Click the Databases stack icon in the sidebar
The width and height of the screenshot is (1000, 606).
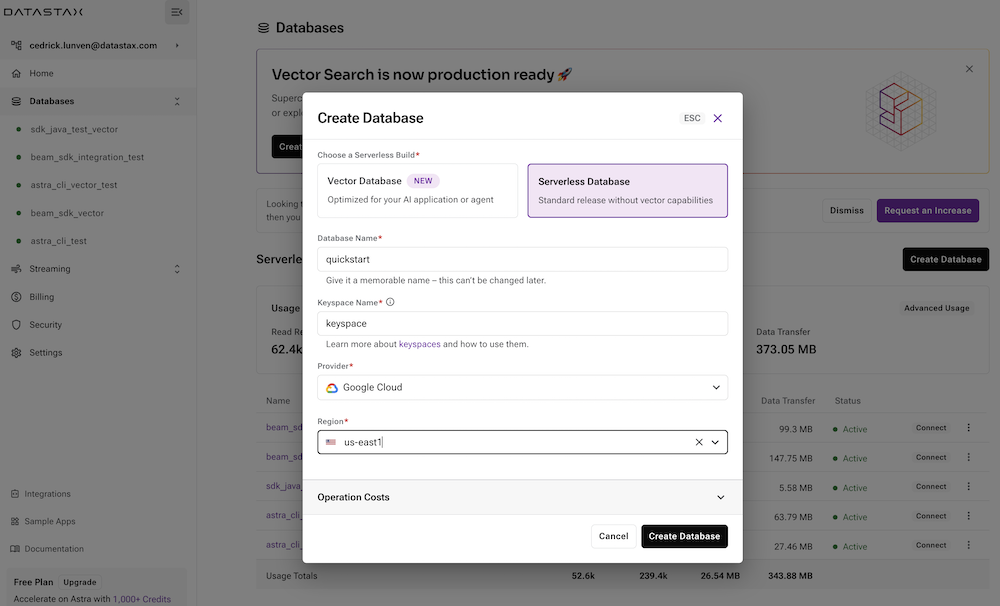click(16, 101)
